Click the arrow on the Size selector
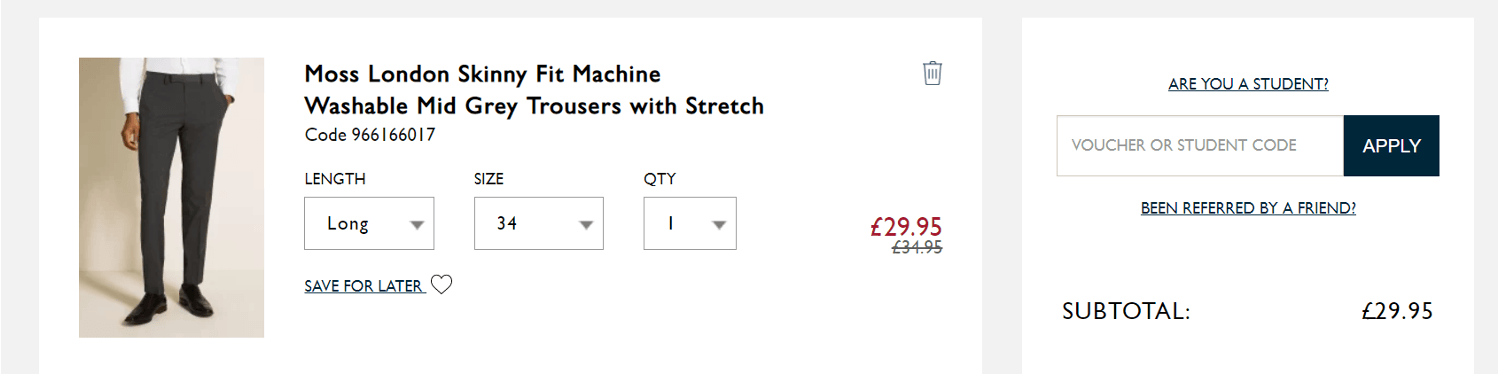1500x374 pixels. tap(587, 225)
